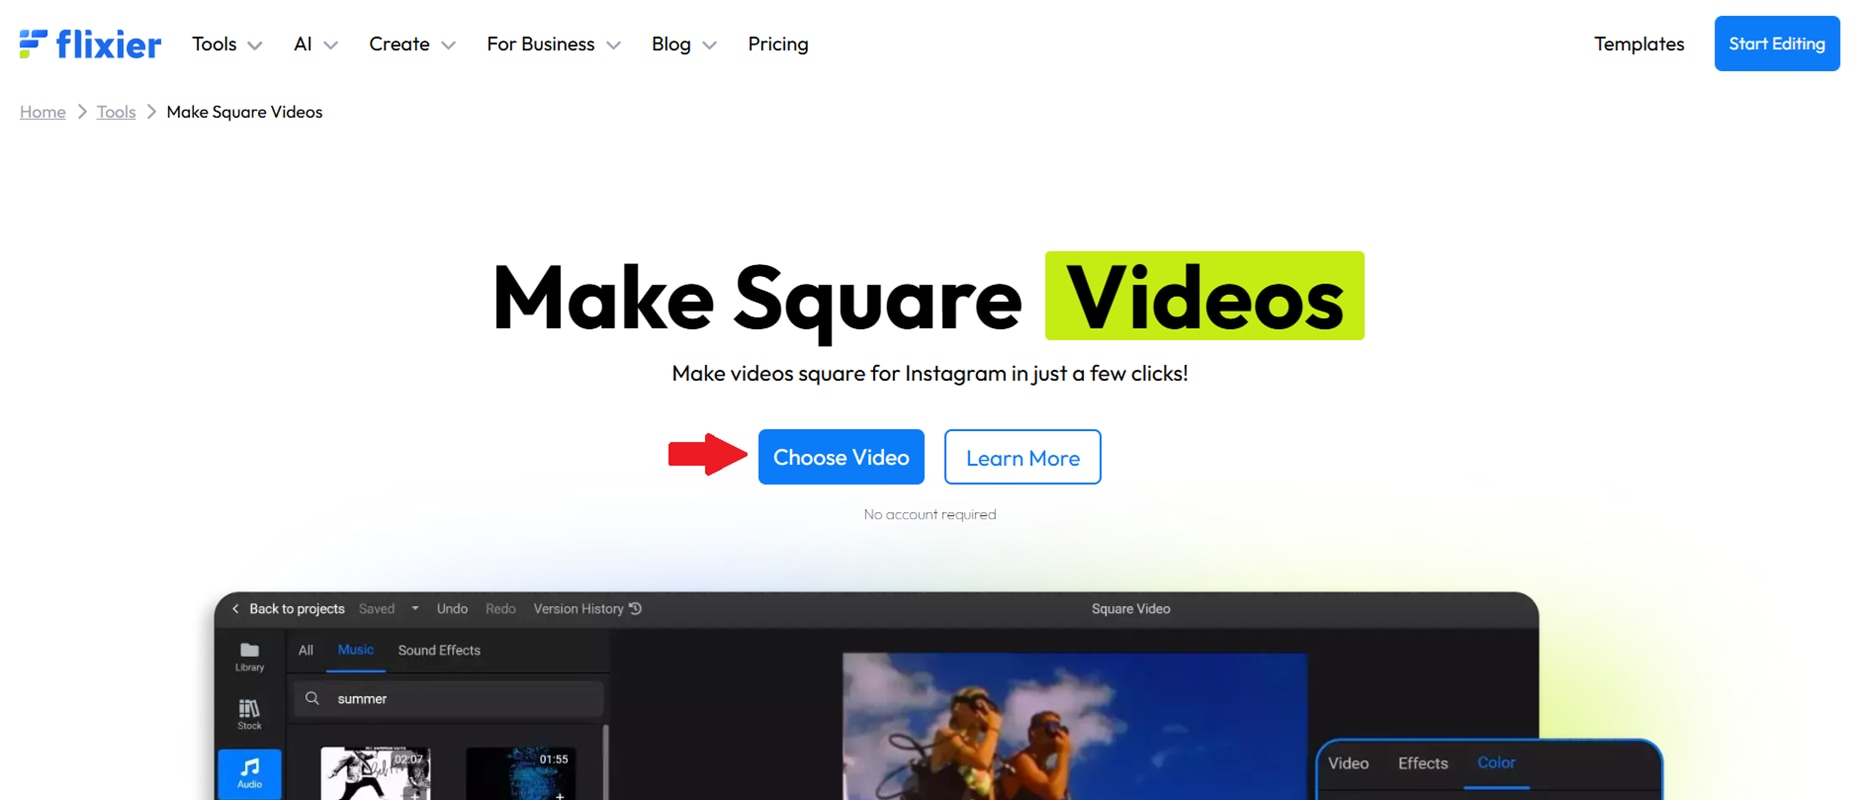The image size is (1863, 800).
Task: Open the Color properties tab
Action: [x=1496, y=763]
